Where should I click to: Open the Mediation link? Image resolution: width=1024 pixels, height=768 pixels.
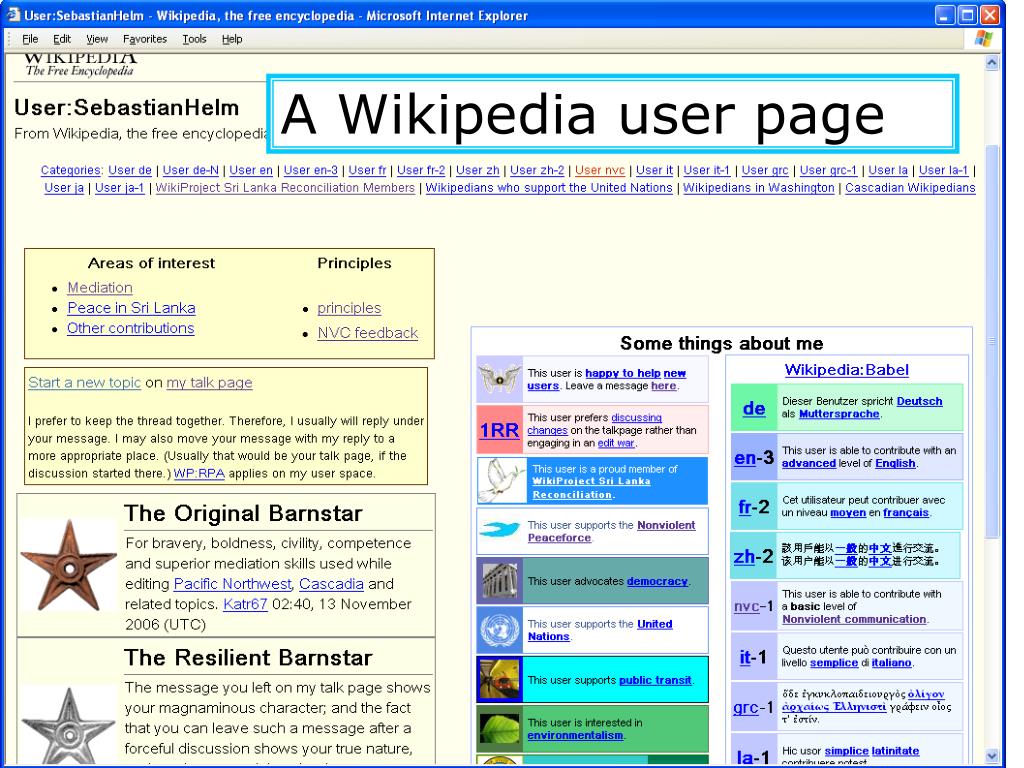[100, 288]
